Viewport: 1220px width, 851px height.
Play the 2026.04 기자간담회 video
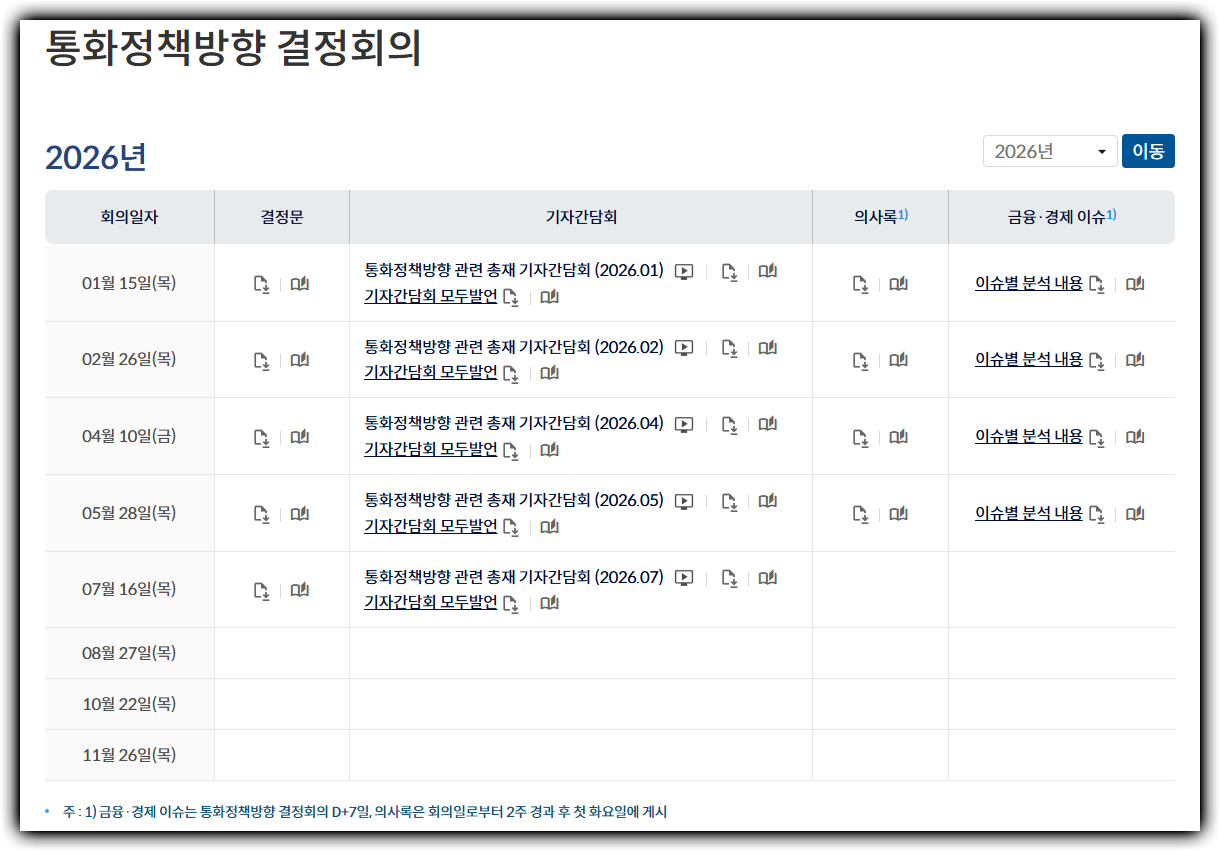pyautogui.click(x=684, y=424)
